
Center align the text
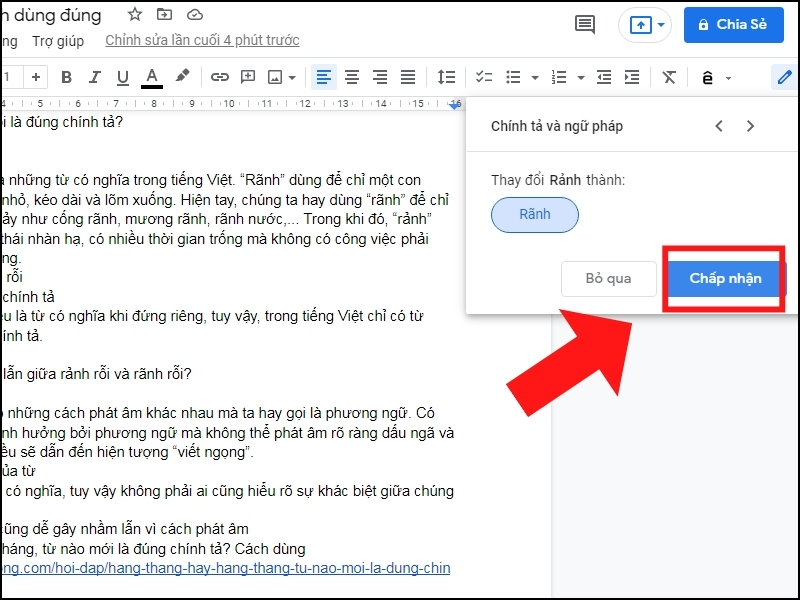352,78
